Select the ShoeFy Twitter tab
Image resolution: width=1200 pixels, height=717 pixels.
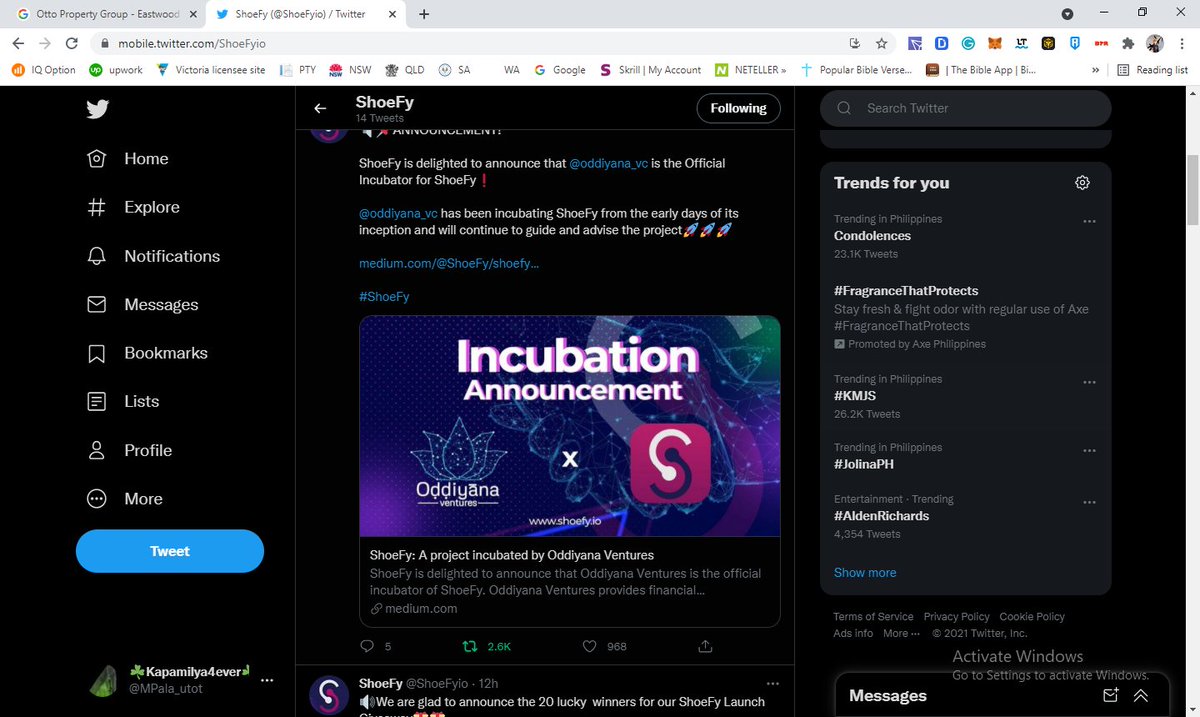300,14
